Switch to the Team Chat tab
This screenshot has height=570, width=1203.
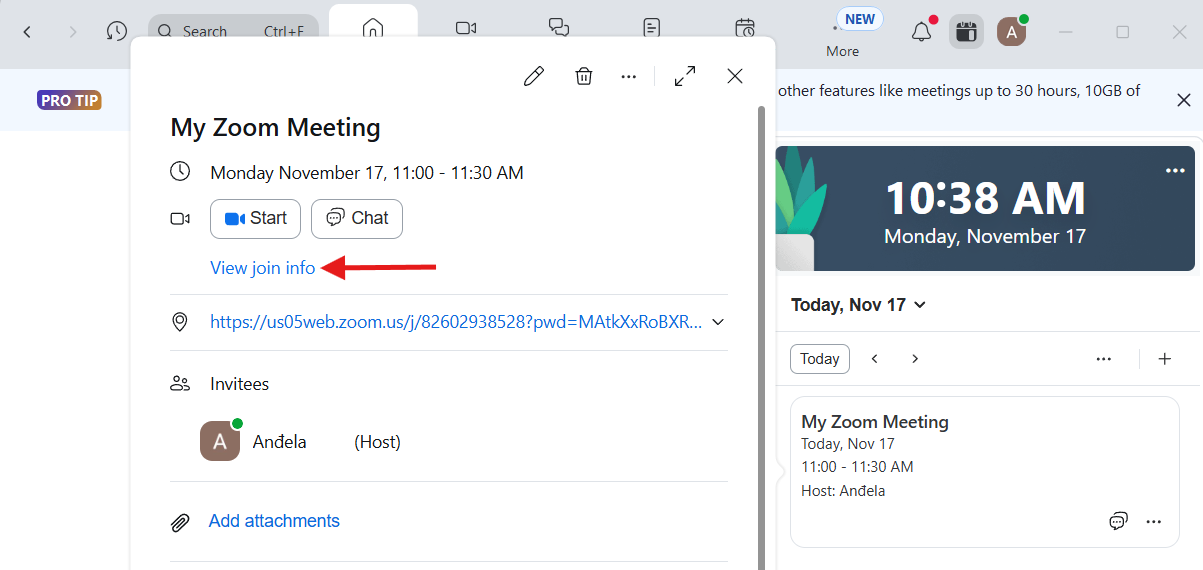point(559,28)
